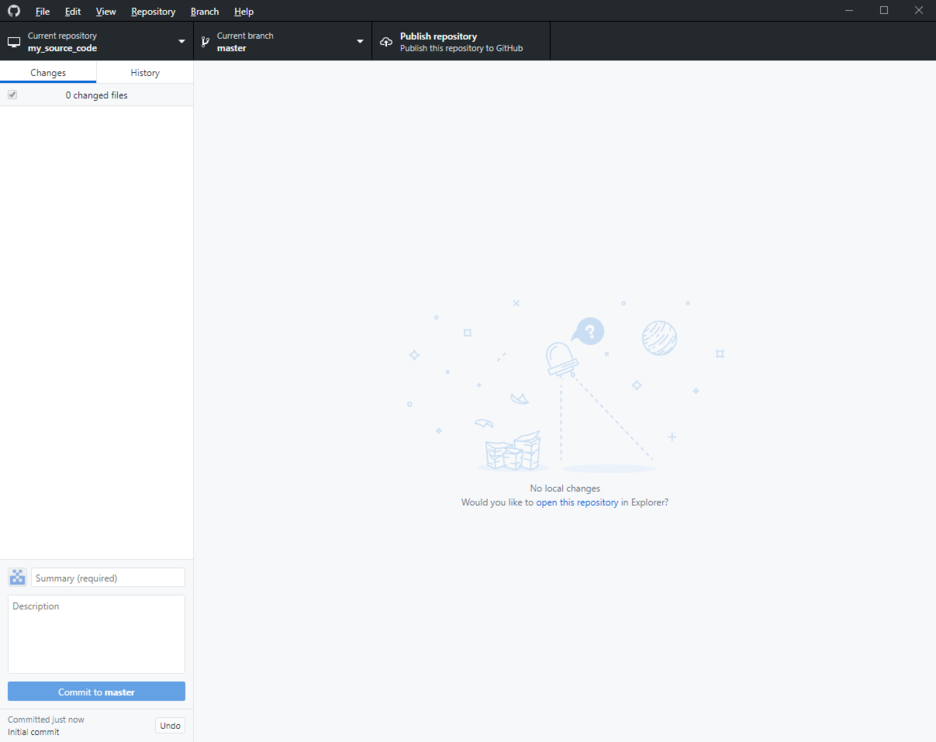Click the cloud upload icon for Publish repository
The width and height of the screenshot is (936, 742).
tap(386, 41)
